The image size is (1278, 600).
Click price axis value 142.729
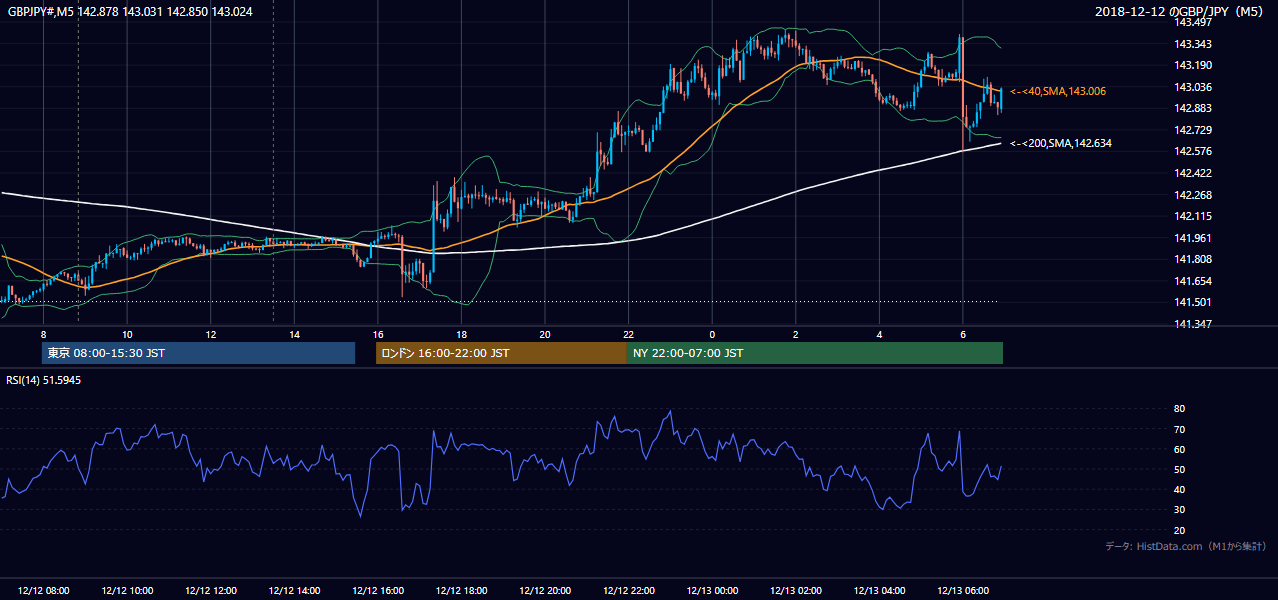click(x=1193, y=130)
